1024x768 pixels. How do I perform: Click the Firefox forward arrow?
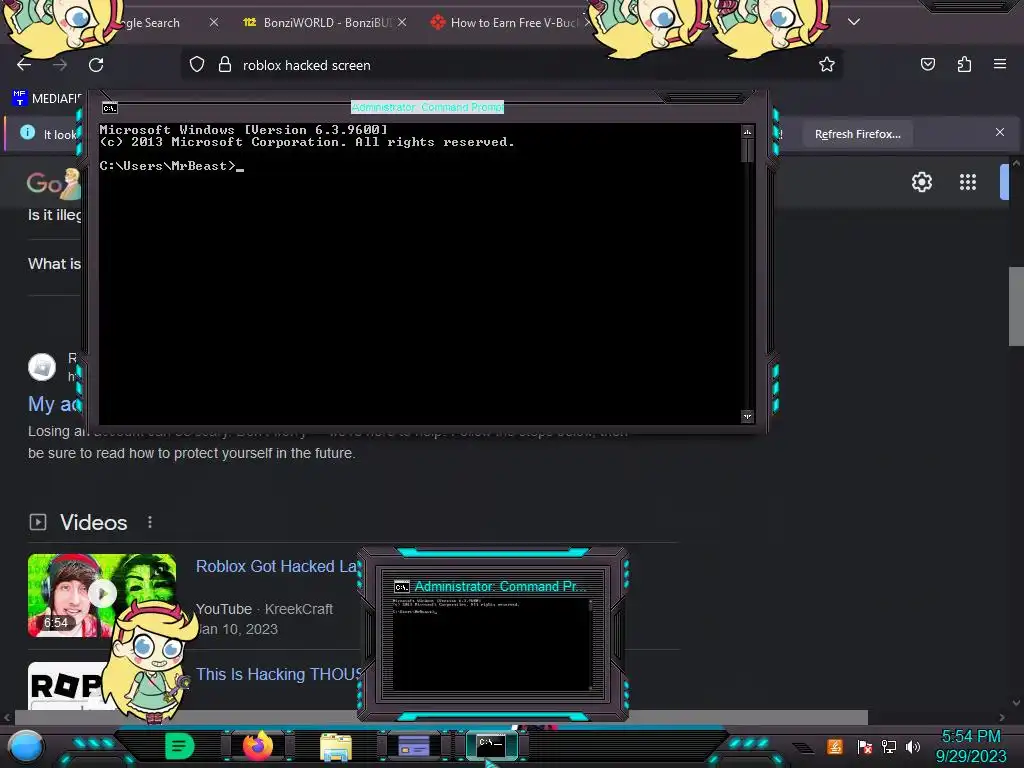(60, 65)
